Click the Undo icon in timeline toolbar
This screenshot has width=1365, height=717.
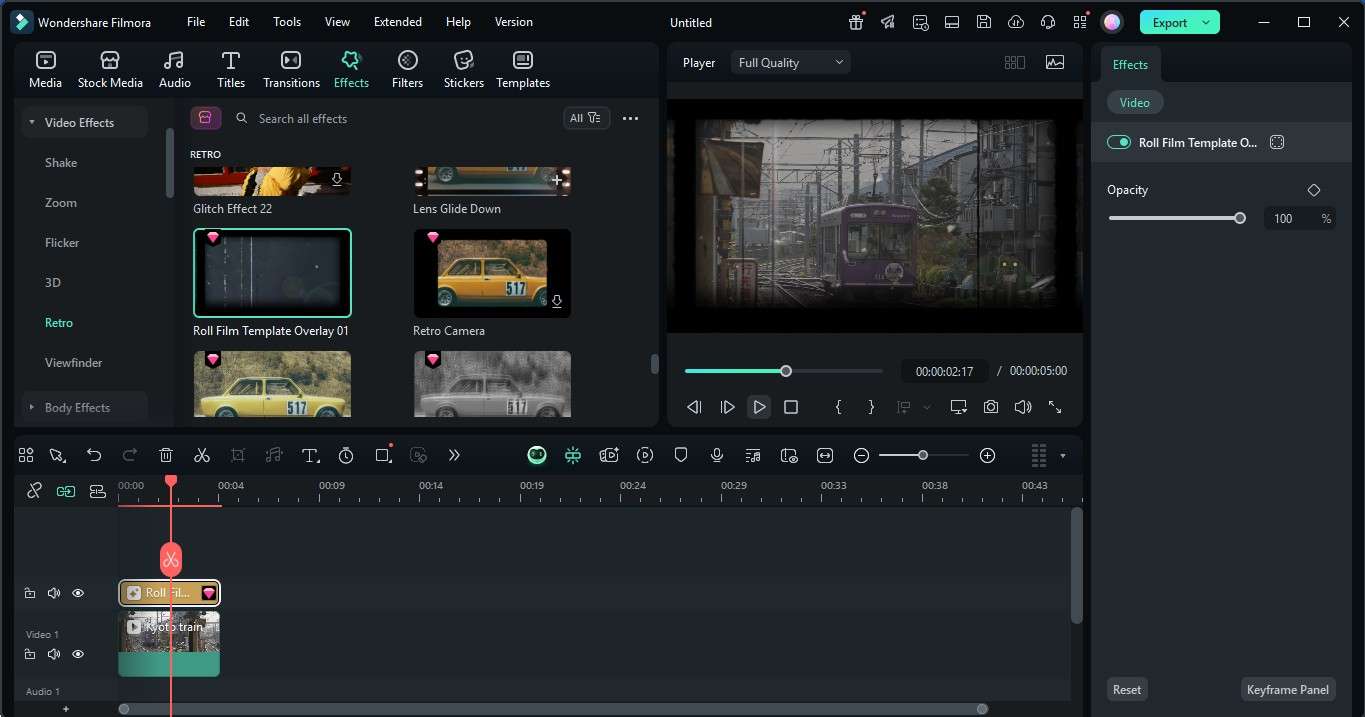tap(94, 455)
